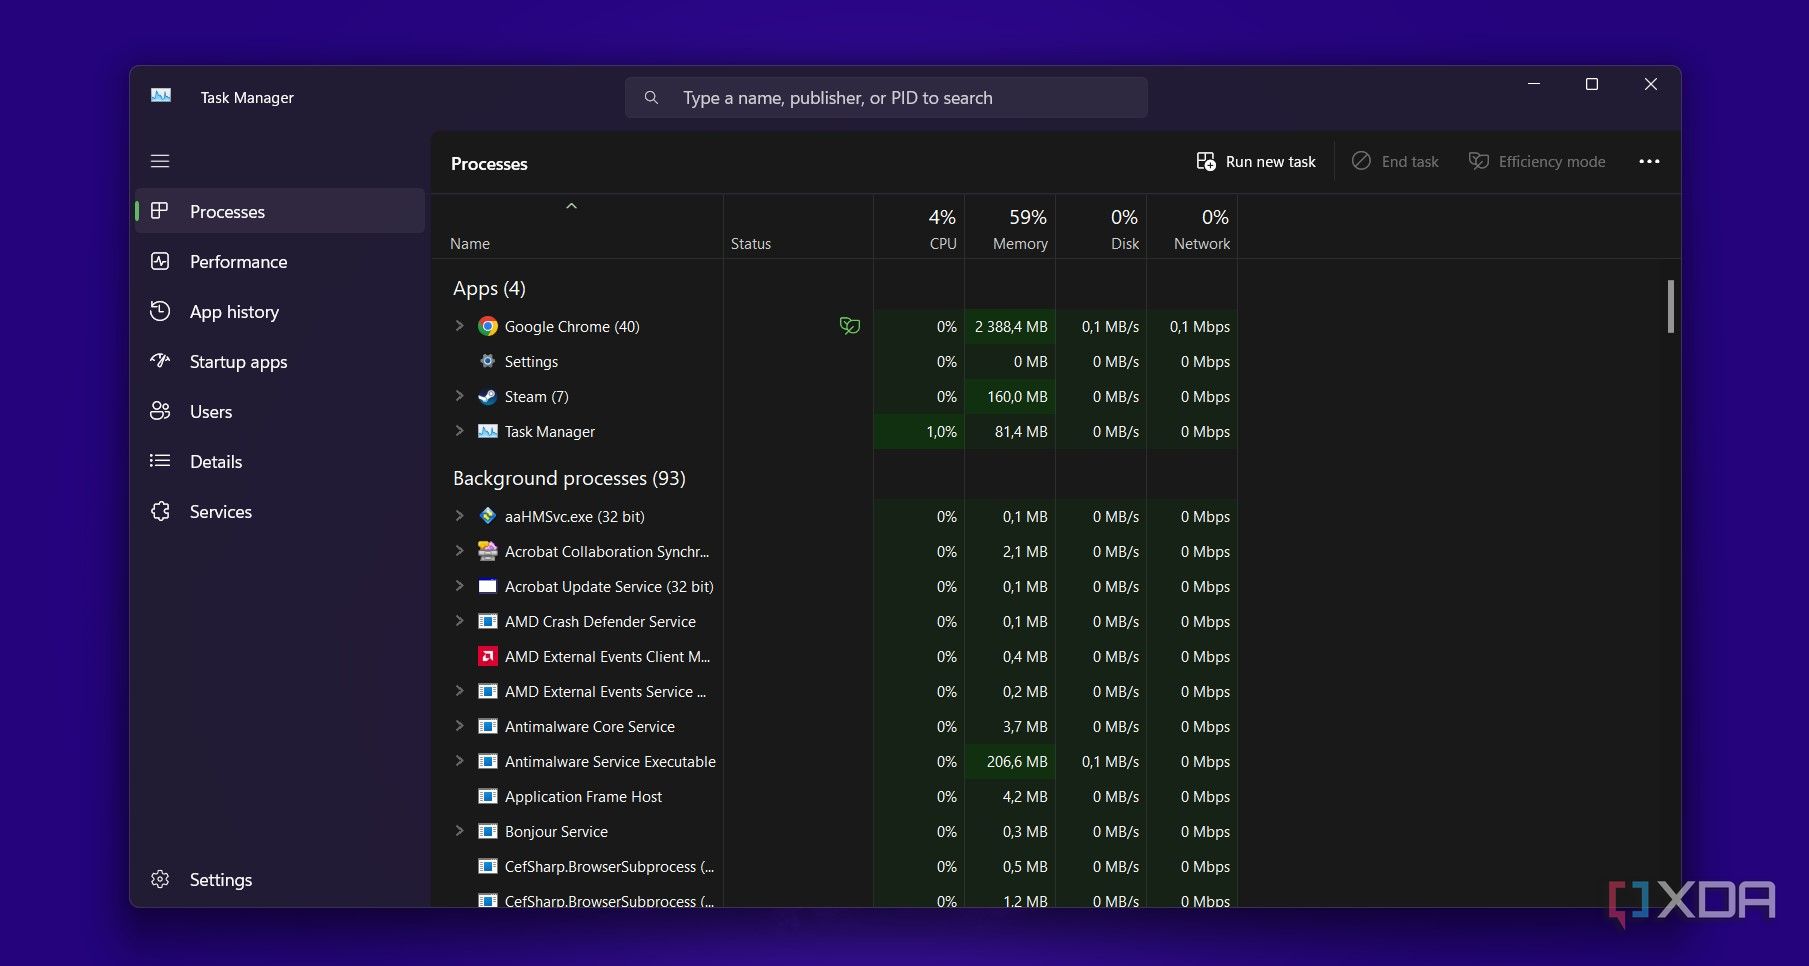This screenshot has width=1809, height=966.
Task: Switch to the Performance page
Action: click(x=280, y=261)
